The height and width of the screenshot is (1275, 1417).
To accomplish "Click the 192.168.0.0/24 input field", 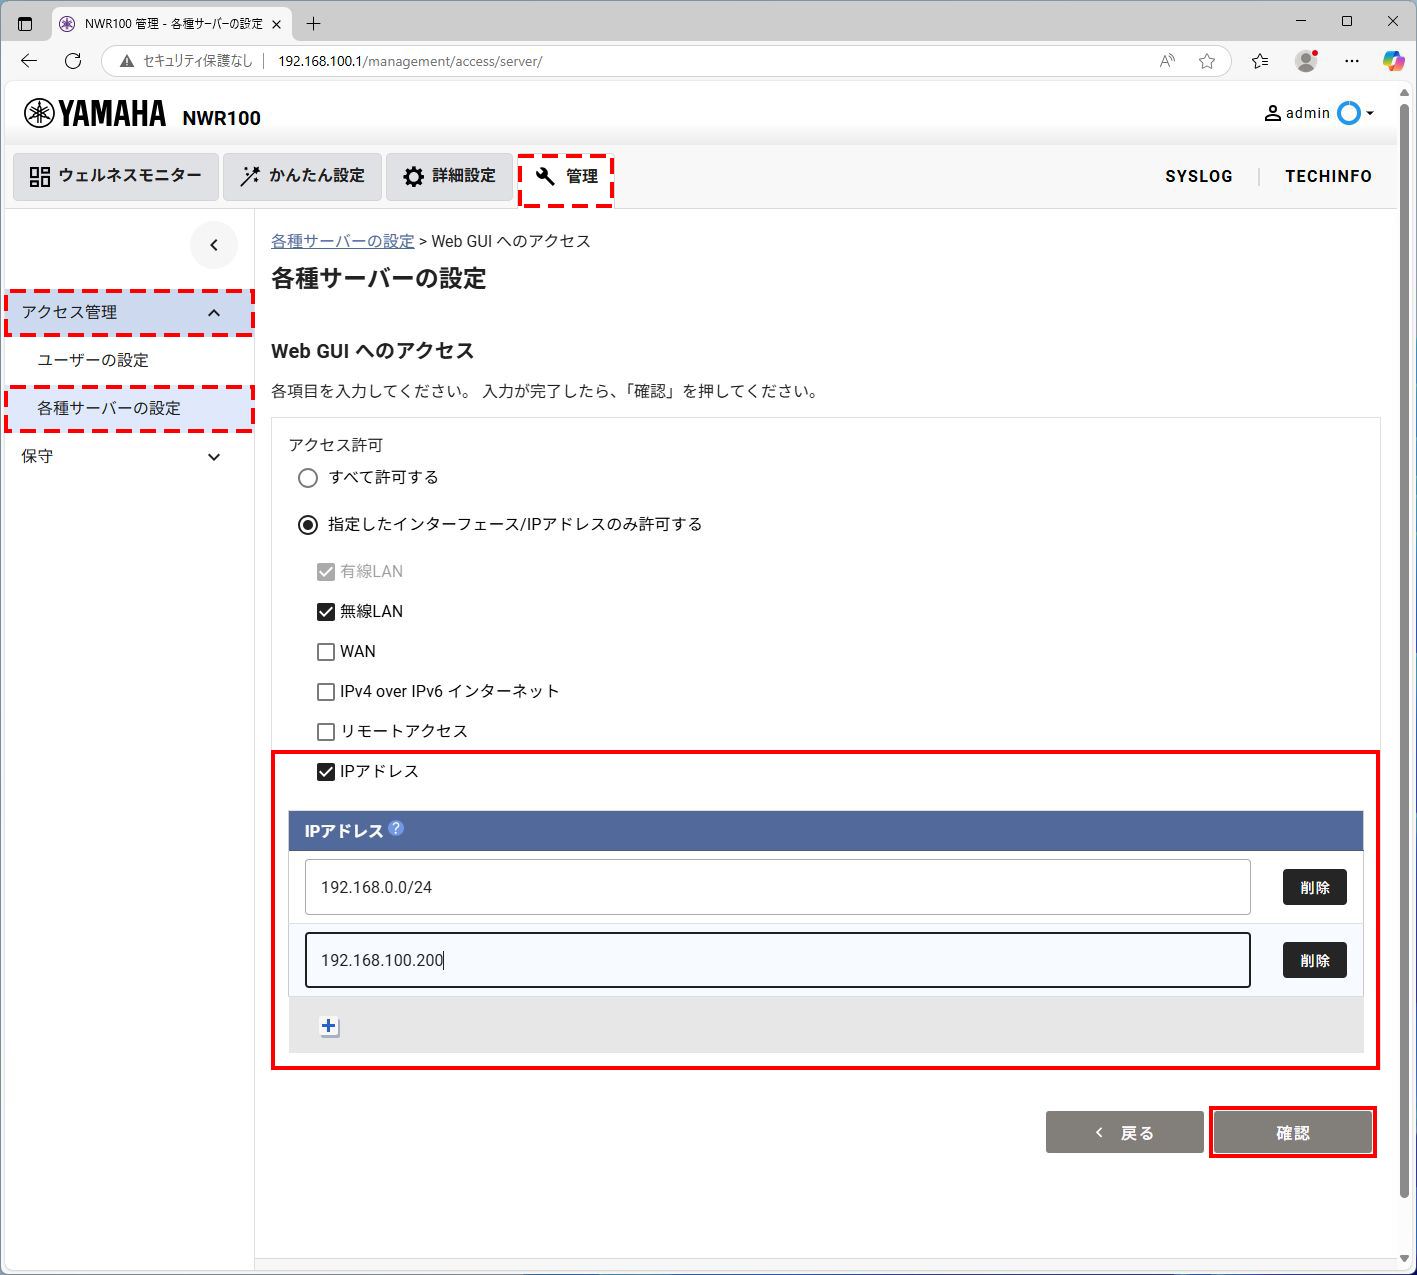I will 777,886.
